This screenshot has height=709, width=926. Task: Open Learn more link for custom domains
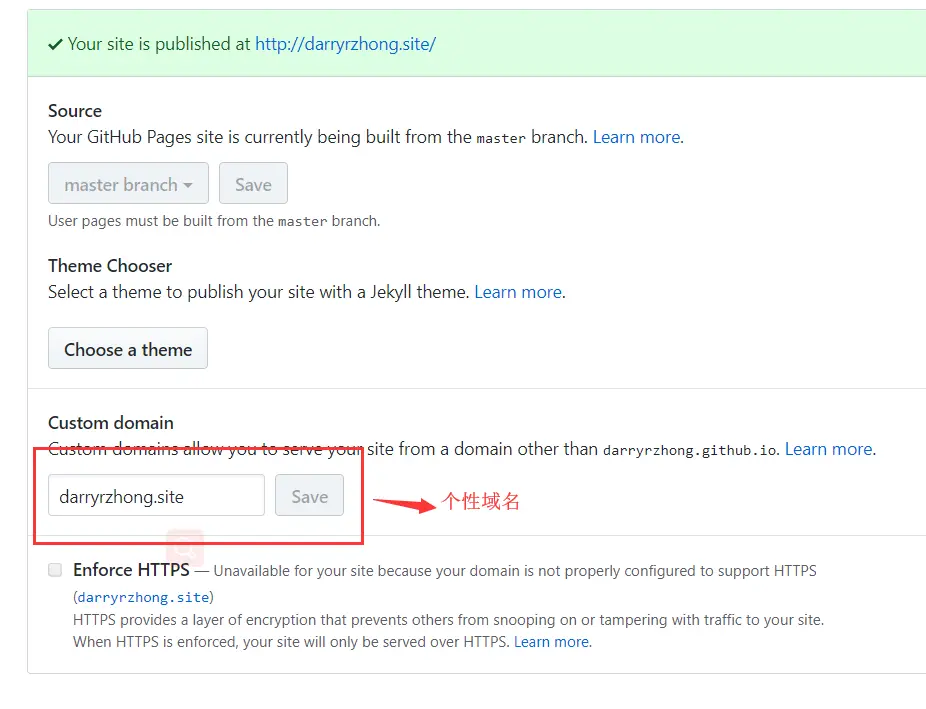pyautogui.click(x=829, y=449)
